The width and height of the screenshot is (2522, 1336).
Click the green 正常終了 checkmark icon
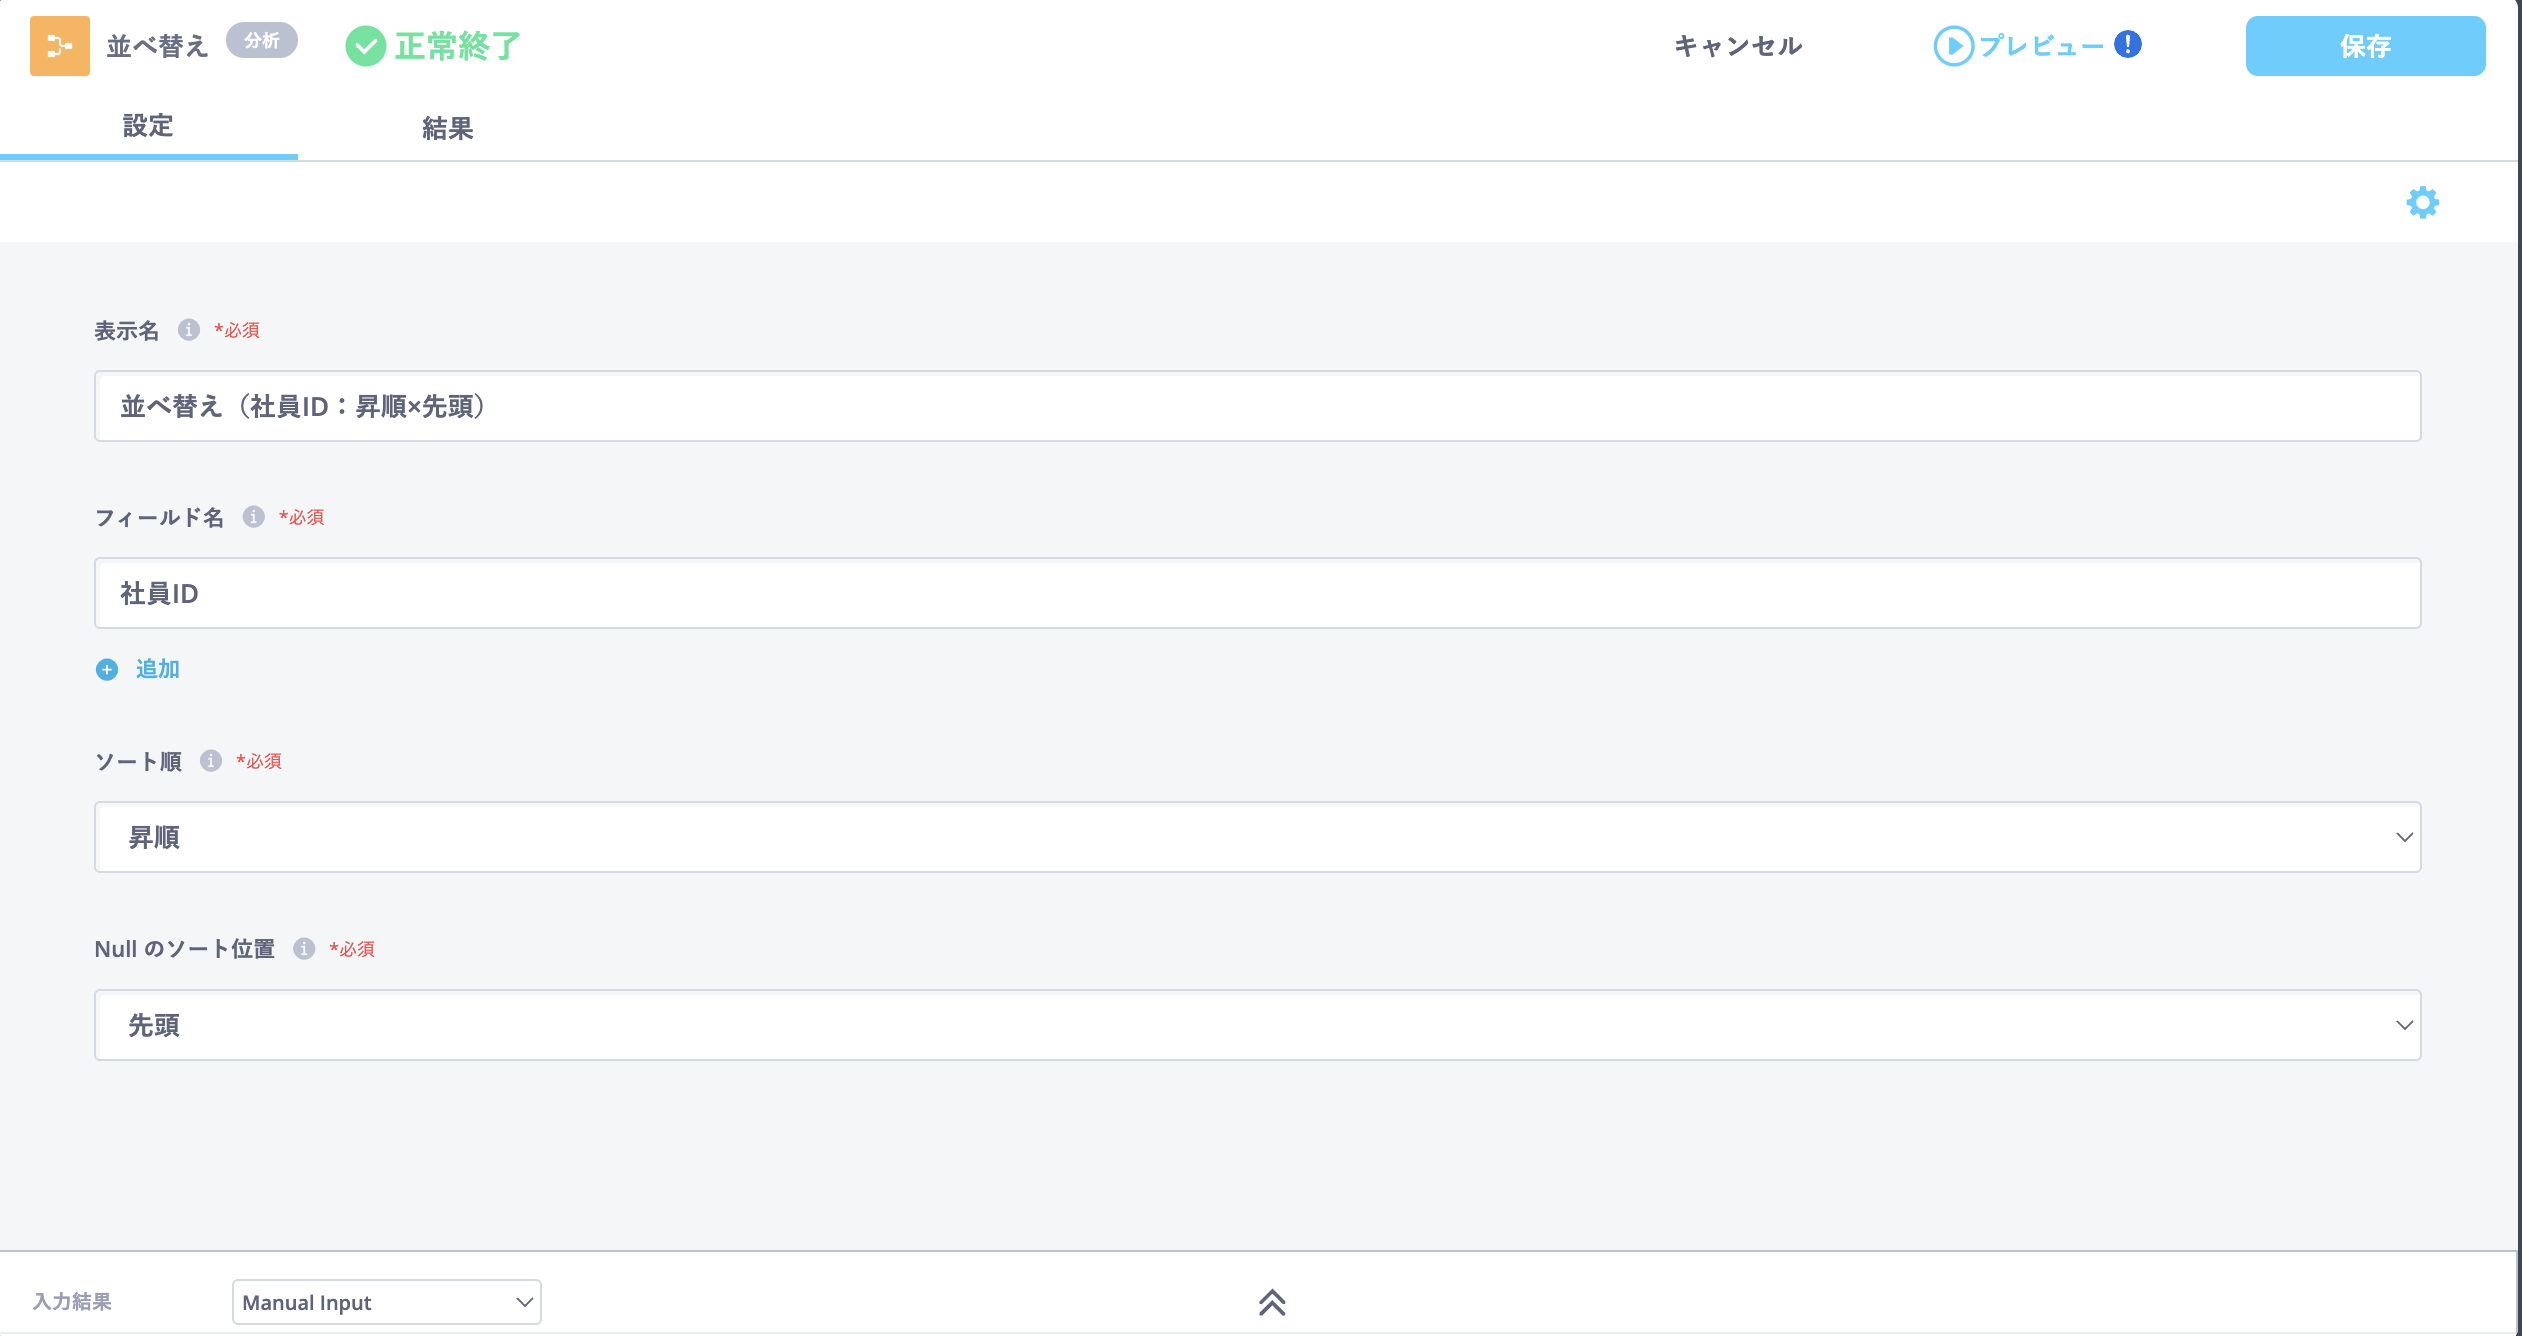coord(366,46)
